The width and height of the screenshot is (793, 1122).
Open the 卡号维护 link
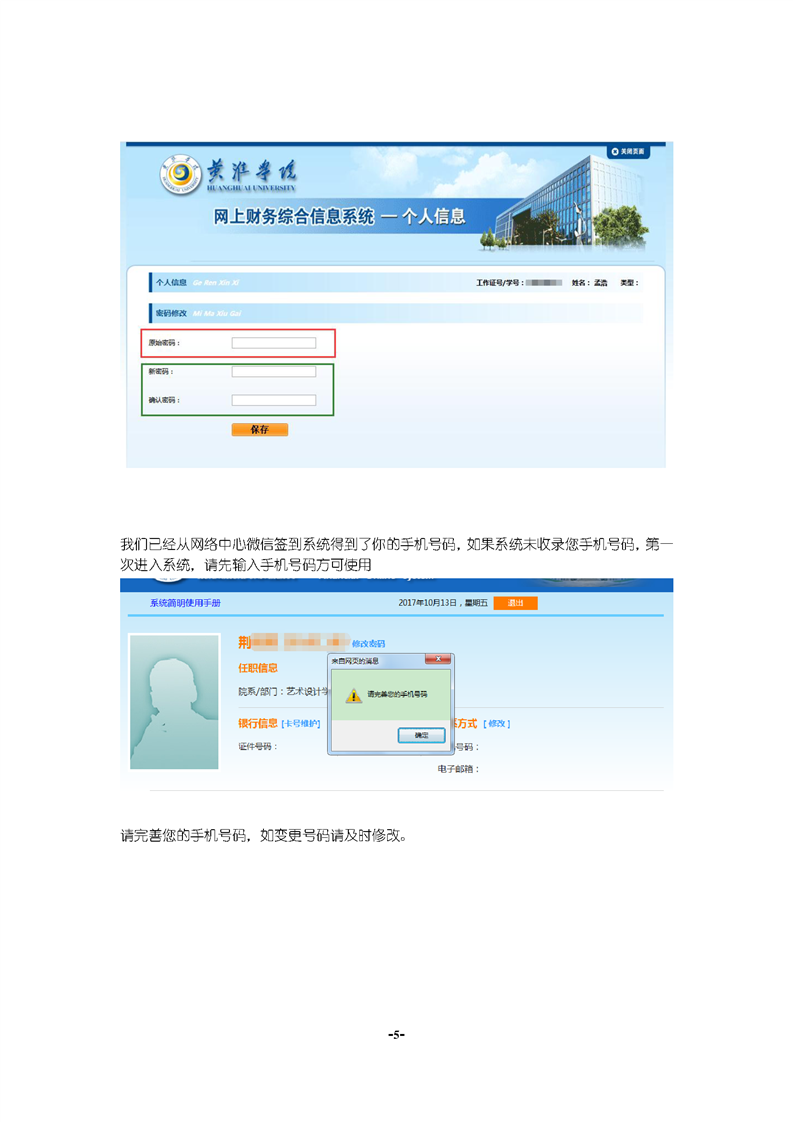[301, 724]
